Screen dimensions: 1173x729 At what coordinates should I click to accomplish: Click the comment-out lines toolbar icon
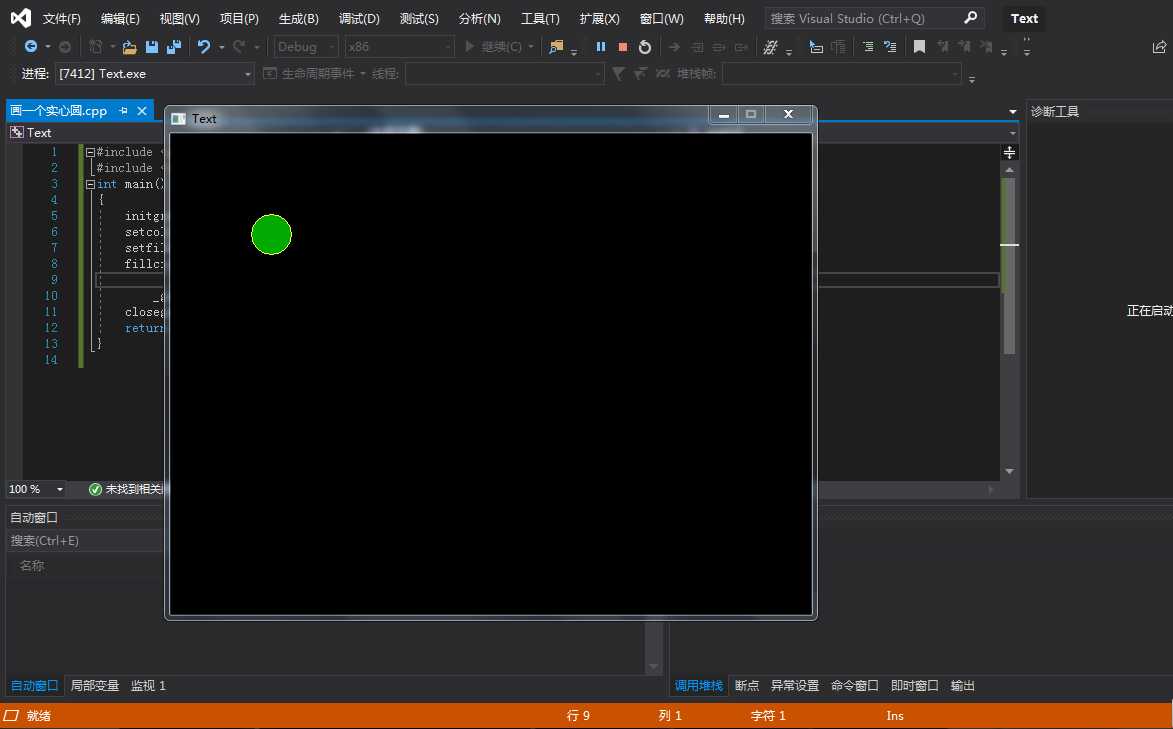click(771, 47)
